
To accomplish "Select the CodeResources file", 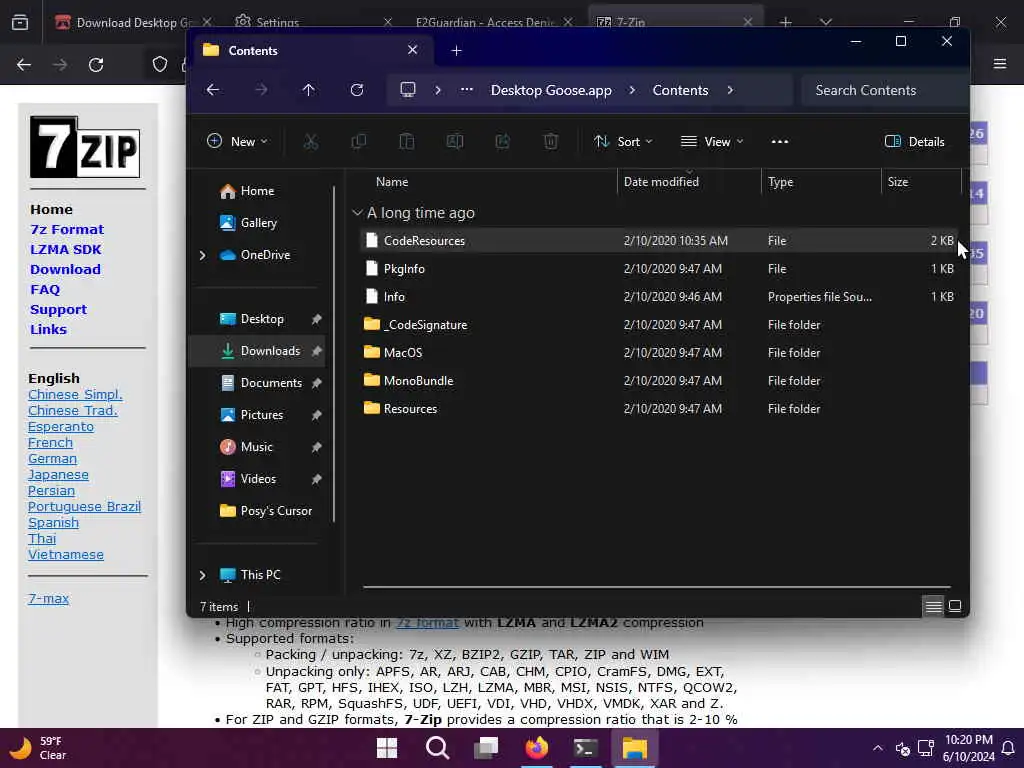I will (x=659, y=241).
